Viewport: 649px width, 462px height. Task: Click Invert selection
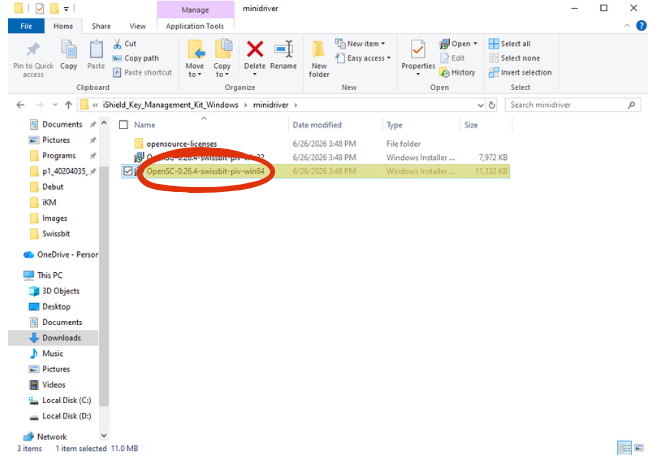pos(520,72)
